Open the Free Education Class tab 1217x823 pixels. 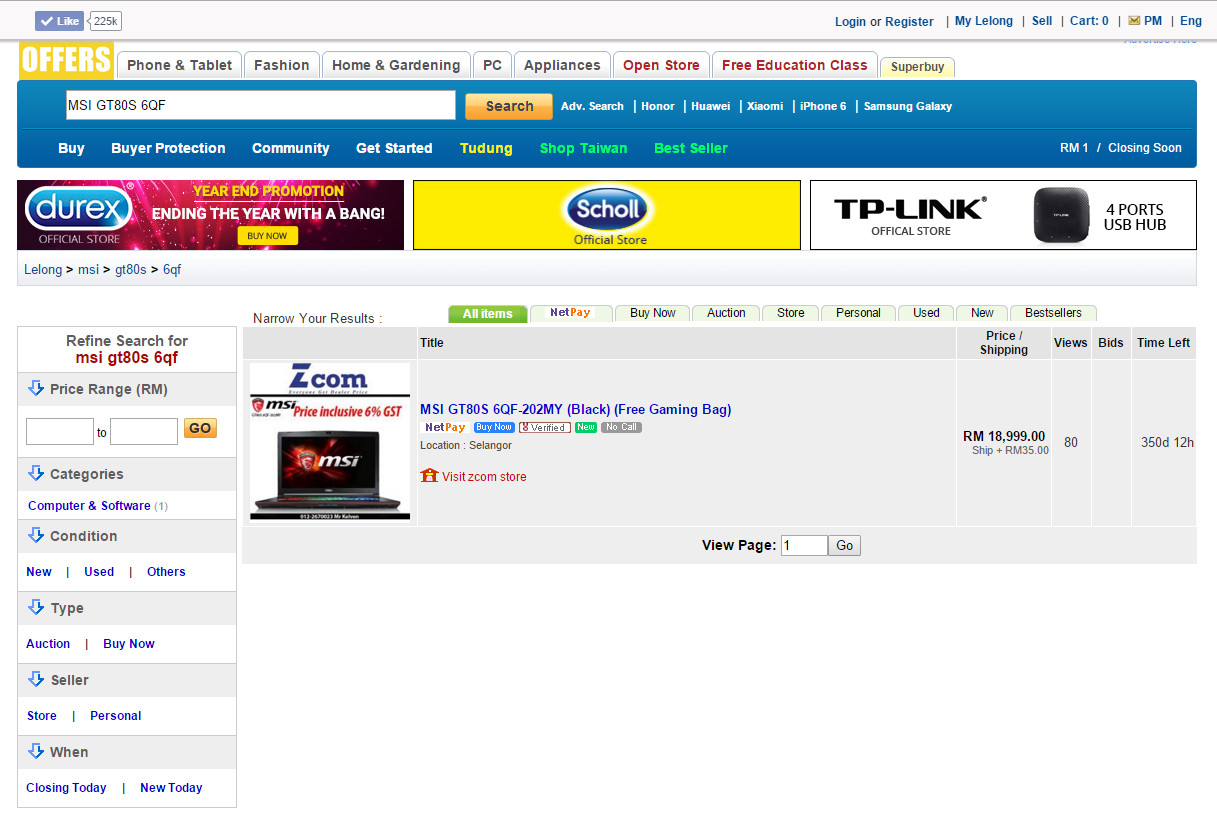(795, 65)
